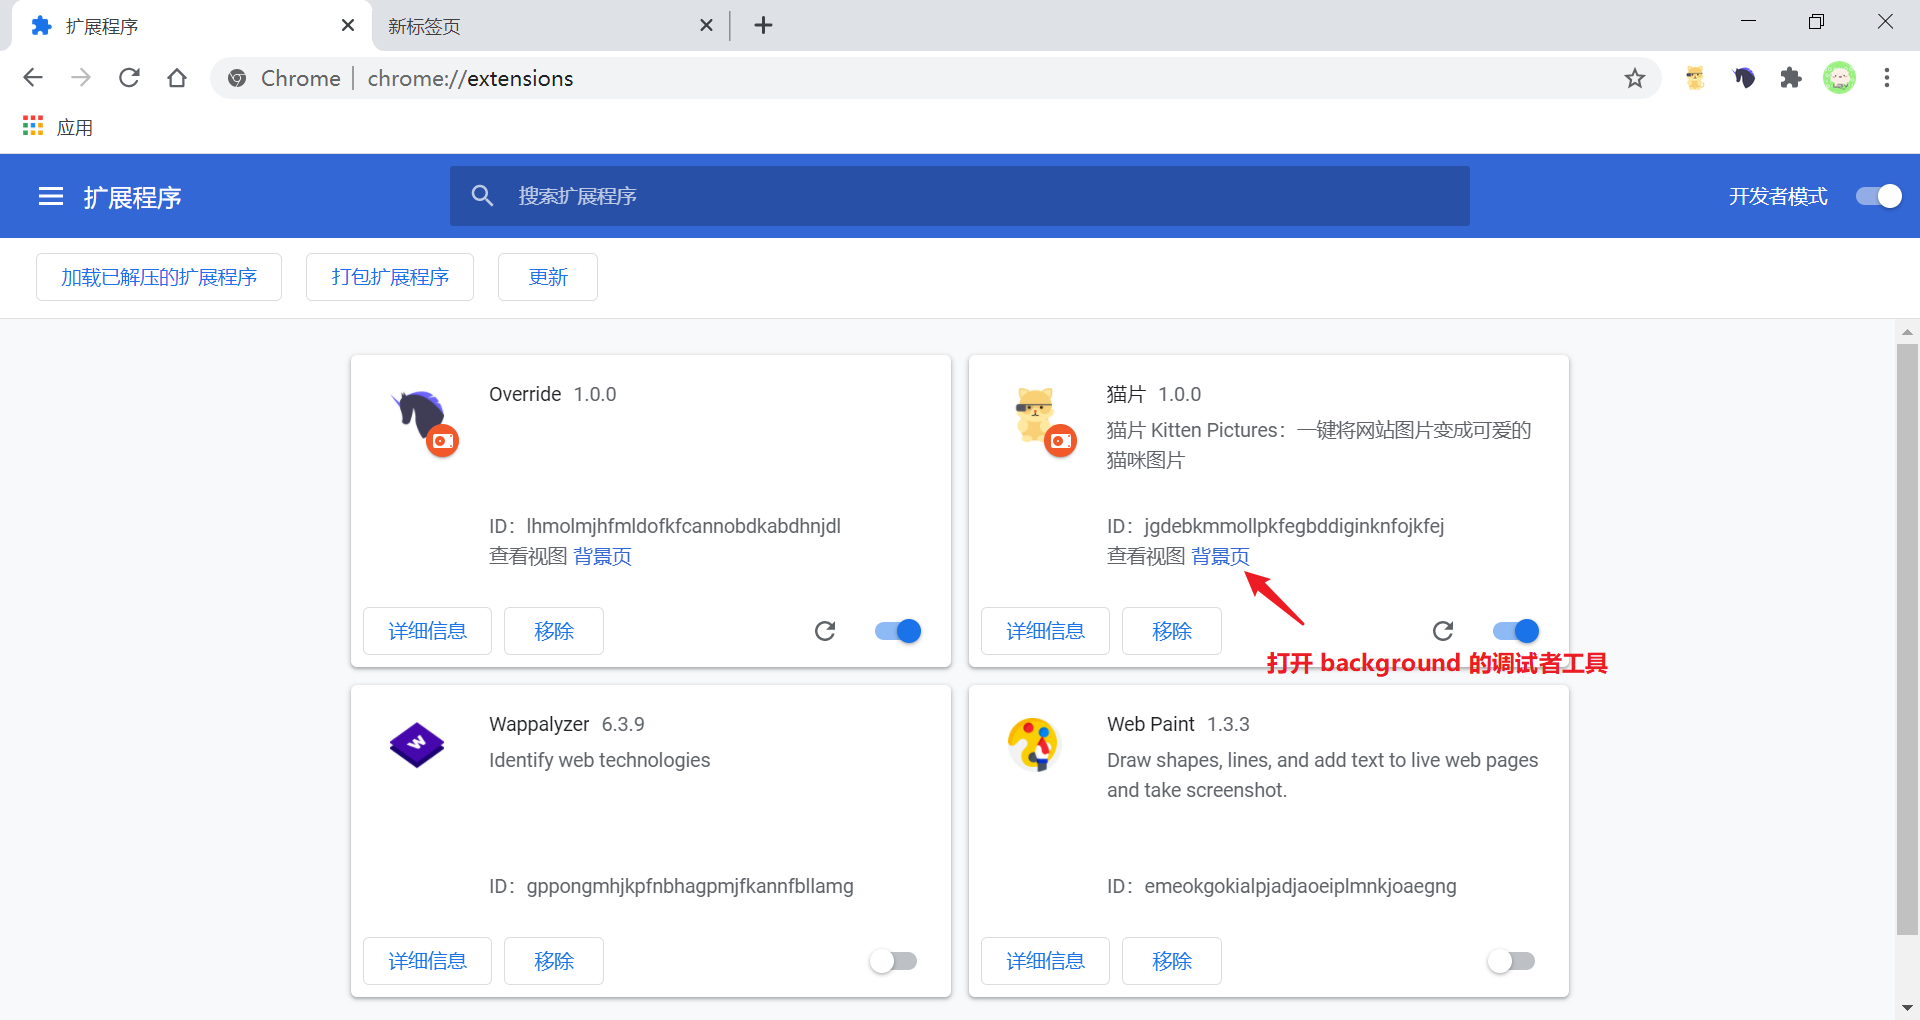Toggle 开发者模式 developer mode switch

coord(1879,196)
